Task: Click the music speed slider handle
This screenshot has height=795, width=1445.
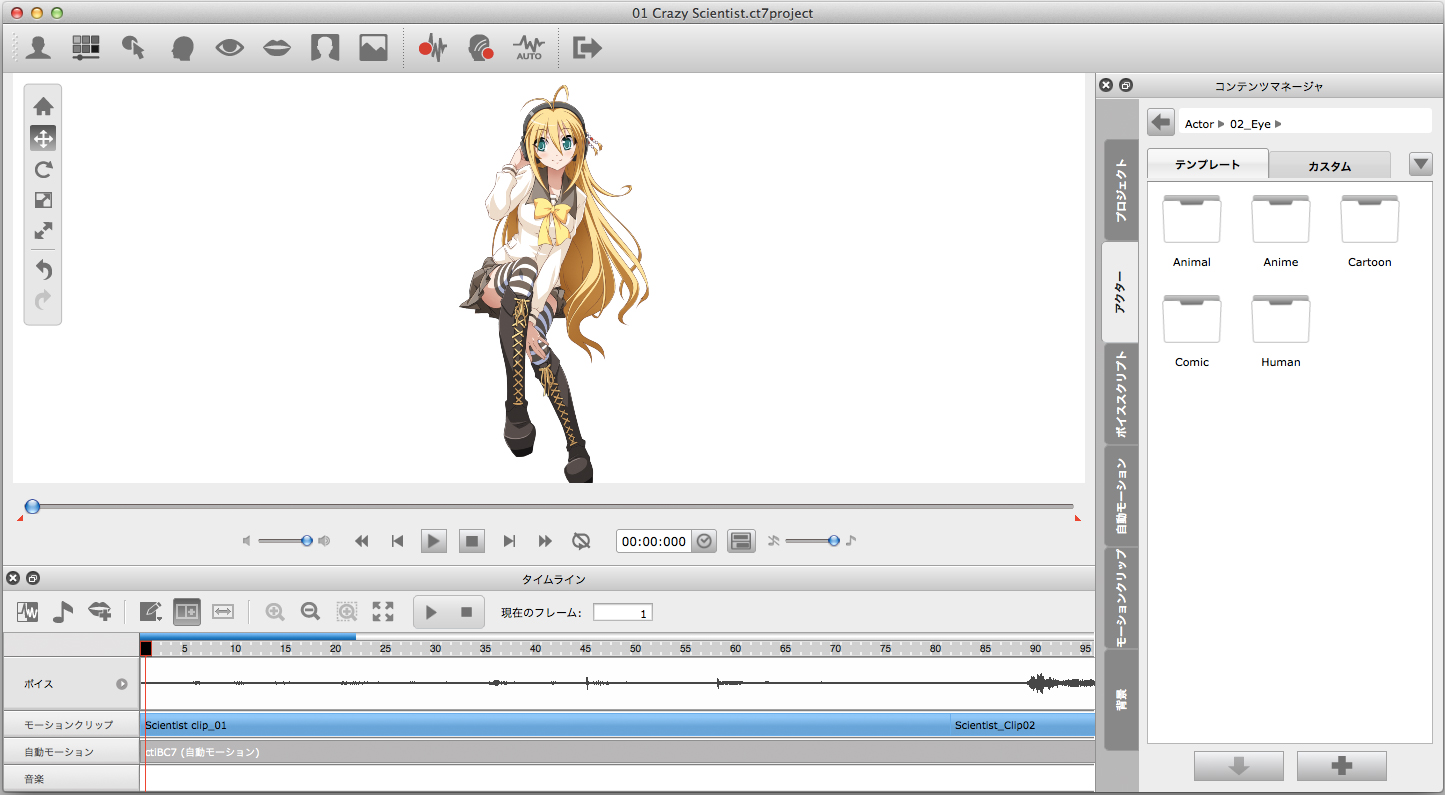Action: coord(834,541)
